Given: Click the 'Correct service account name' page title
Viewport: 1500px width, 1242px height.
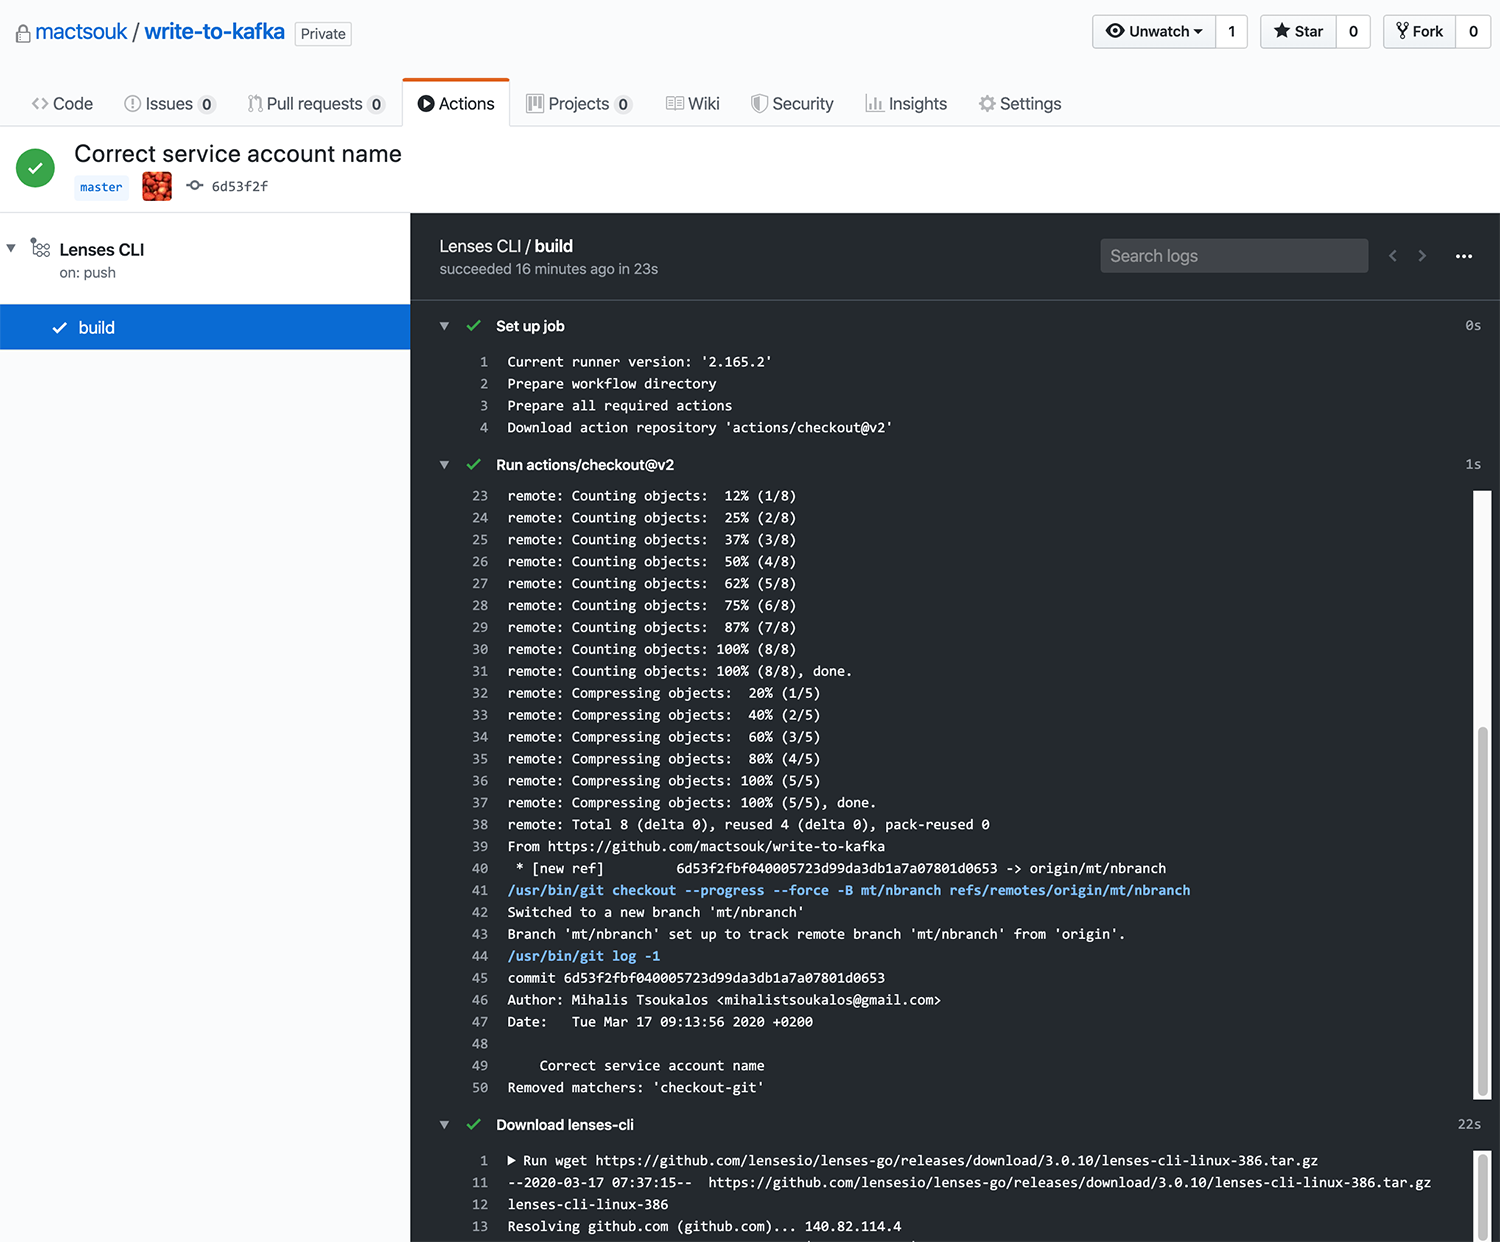Looking at the screenshot, I should pyautogui.click(x=238, y=154).
